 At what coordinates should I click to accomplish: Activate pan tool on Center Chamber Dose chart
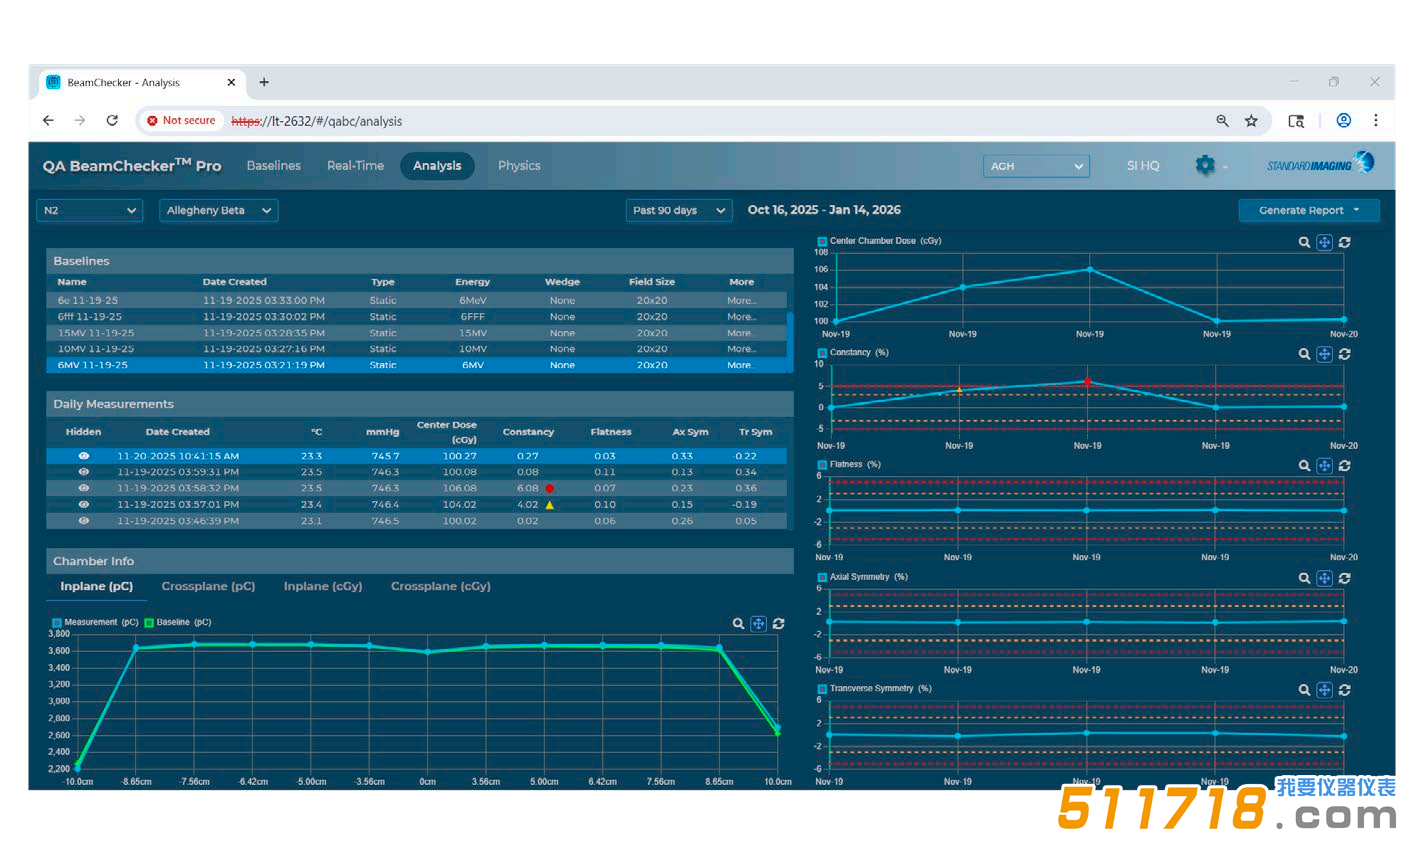1324,242
